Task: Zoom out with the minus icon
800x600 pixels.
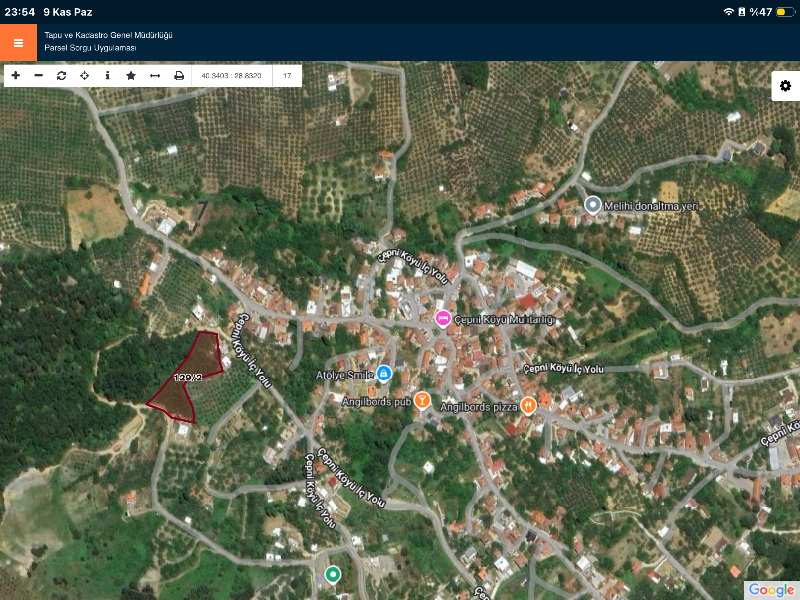Action: pyautogui.click(x=38, y=76)
